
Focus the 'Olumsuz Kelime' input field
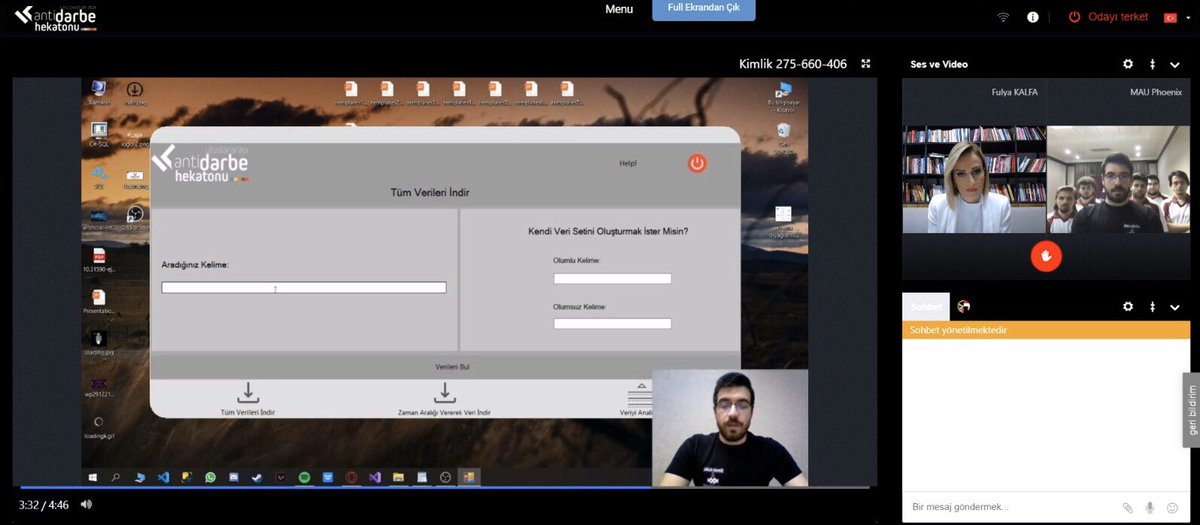[x=612, y=324]
